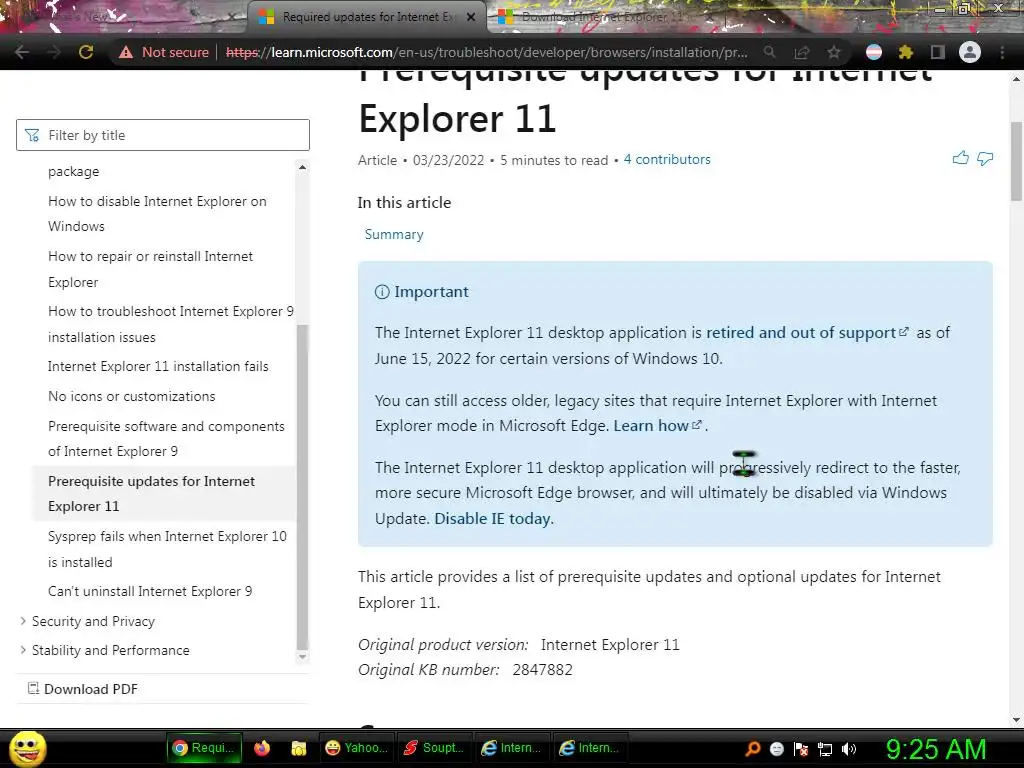Image resolution: width=1024 pixels, height=768 pixels.
Task: Open the network tray icon
Action: click(825, 749)
